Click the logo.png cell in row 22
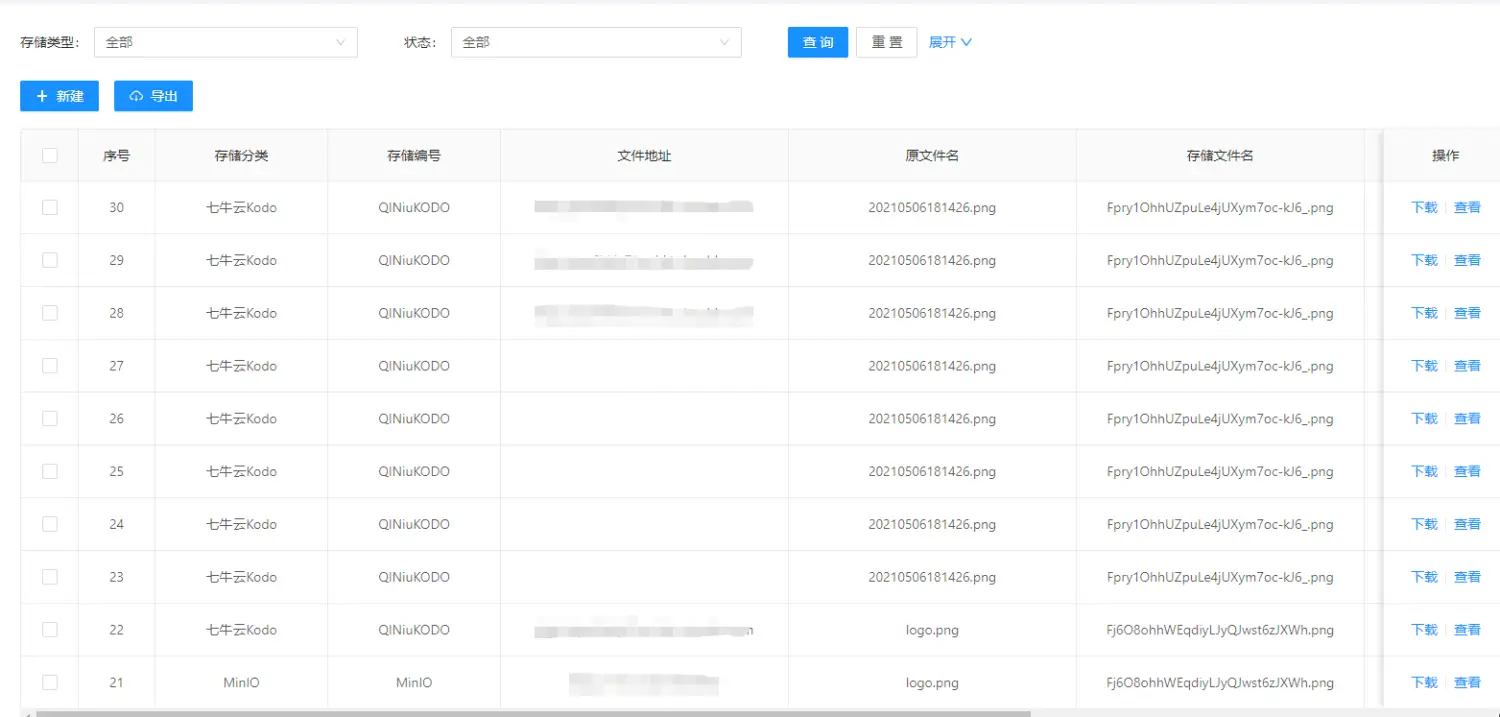The width and height of the screenshot is (1500, 717). click(932, 630)
